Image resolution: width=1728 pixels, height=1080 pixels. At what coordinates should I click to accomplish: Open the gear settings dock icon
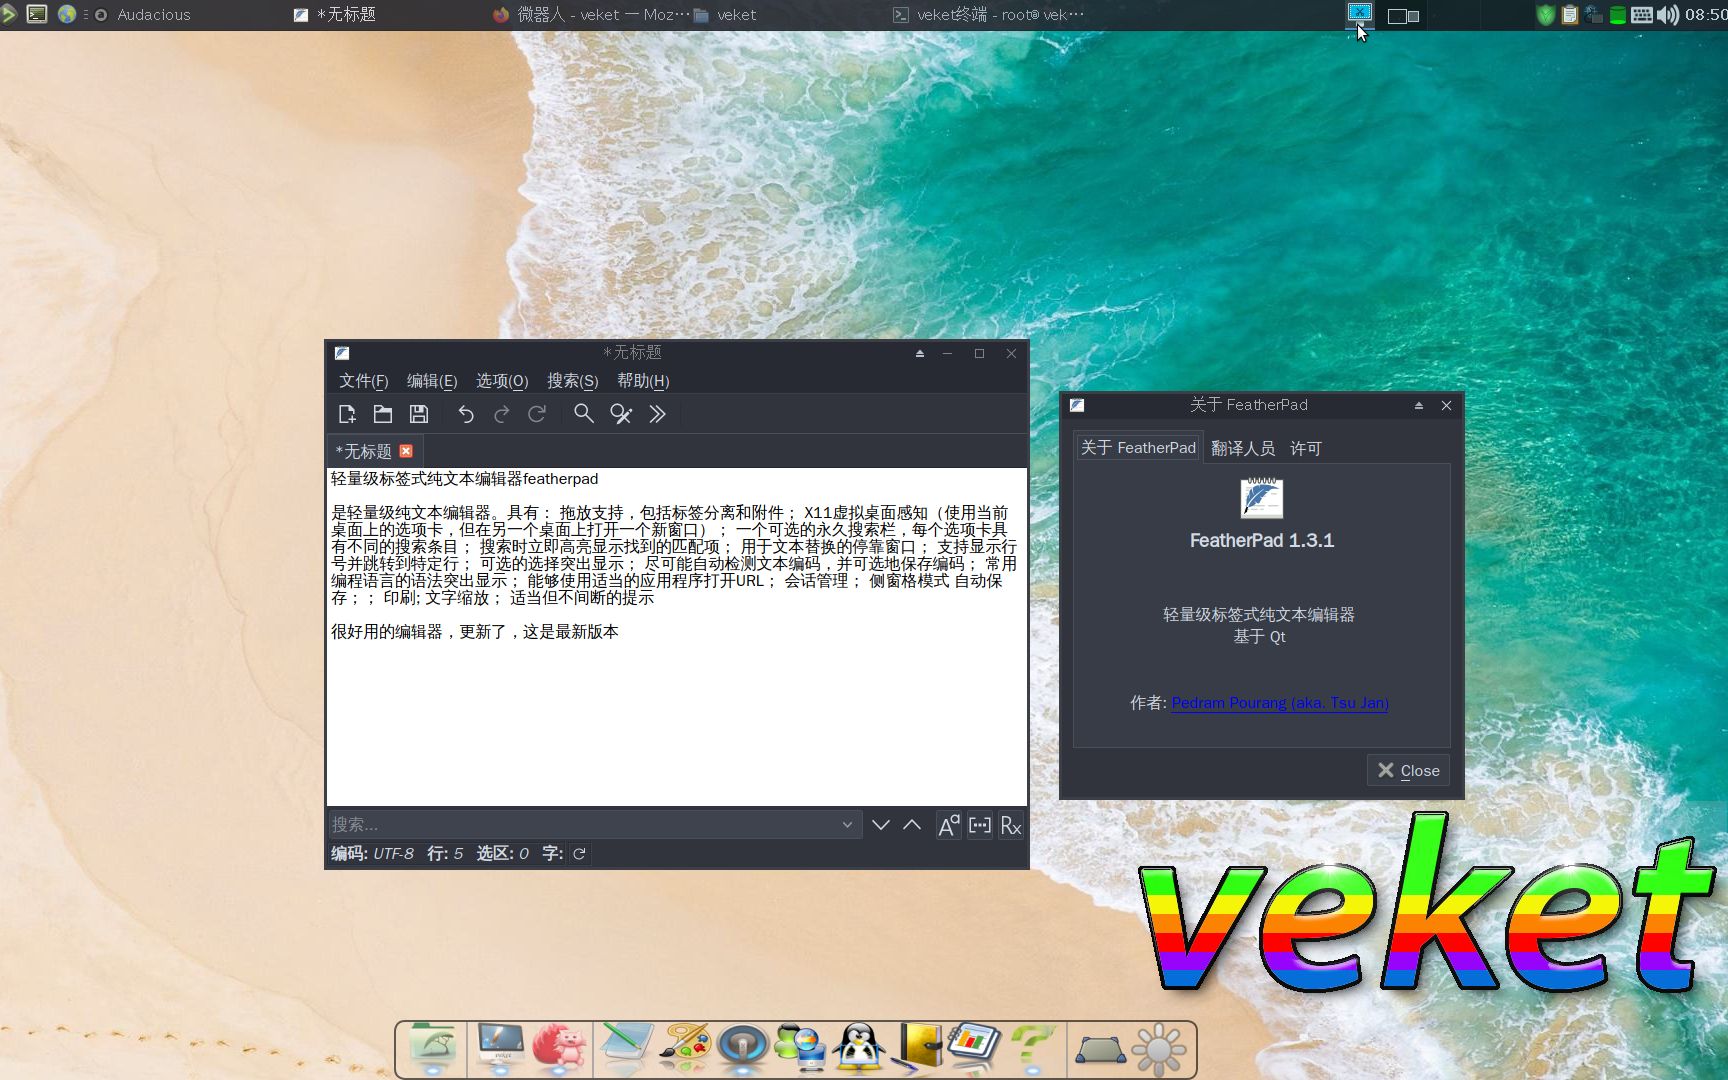[x=1158, y=1049]
